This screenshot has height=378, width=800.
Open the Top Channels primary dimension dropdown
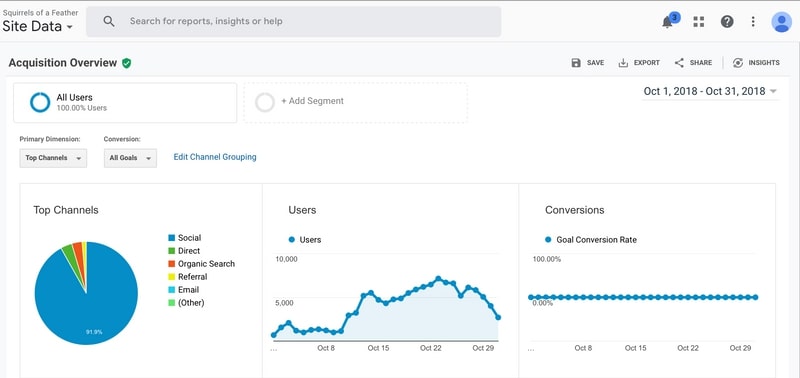[x=53, y=158]
